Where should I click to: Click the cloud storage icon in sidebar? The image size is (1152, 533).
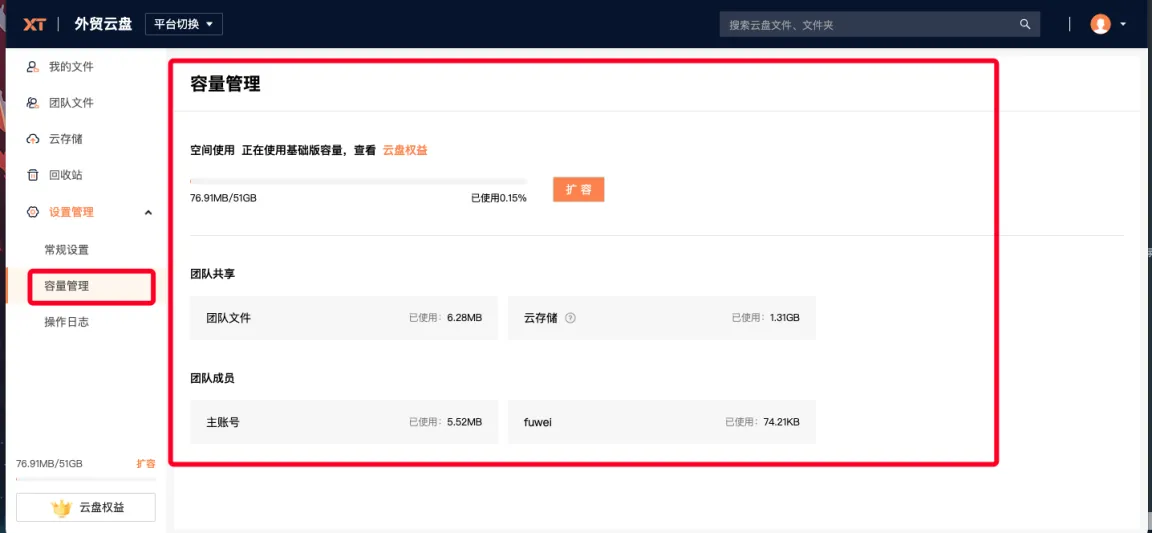[x=33, y=139]
